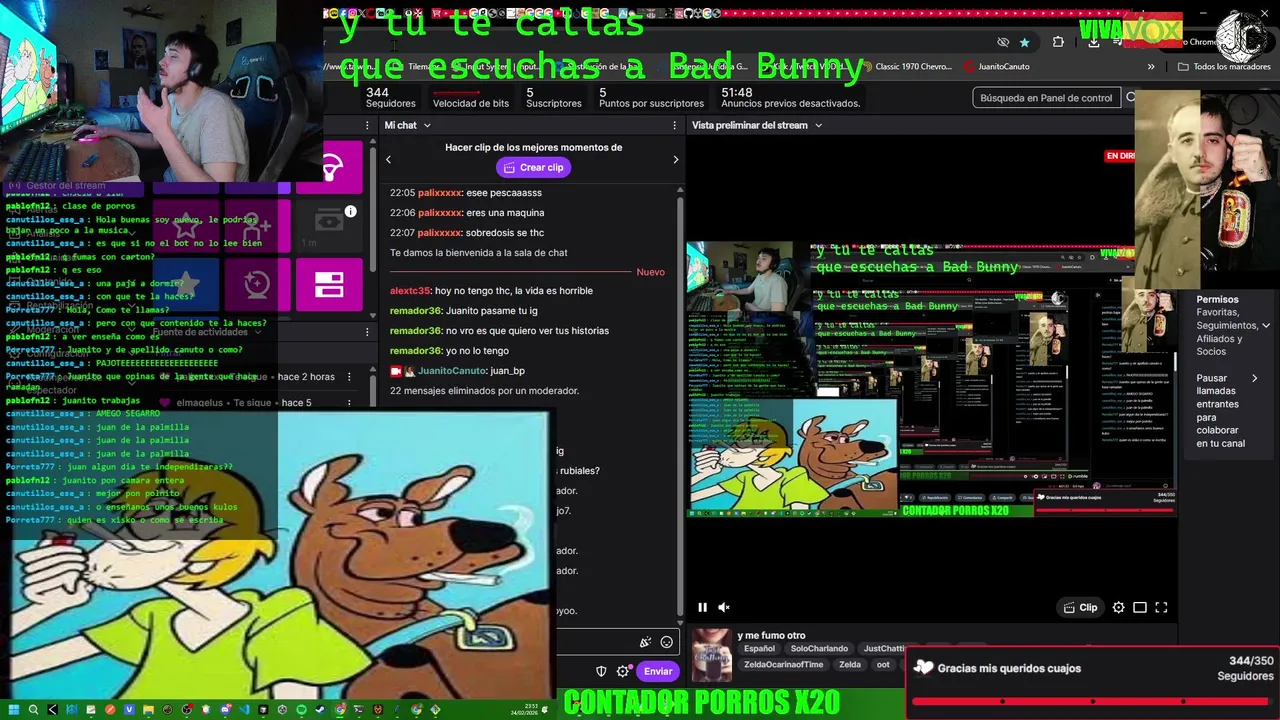
Task: Expand Favoritas, Seguimientos permissions chevron
Action: pyautogui.click(x=1265, y=326)
